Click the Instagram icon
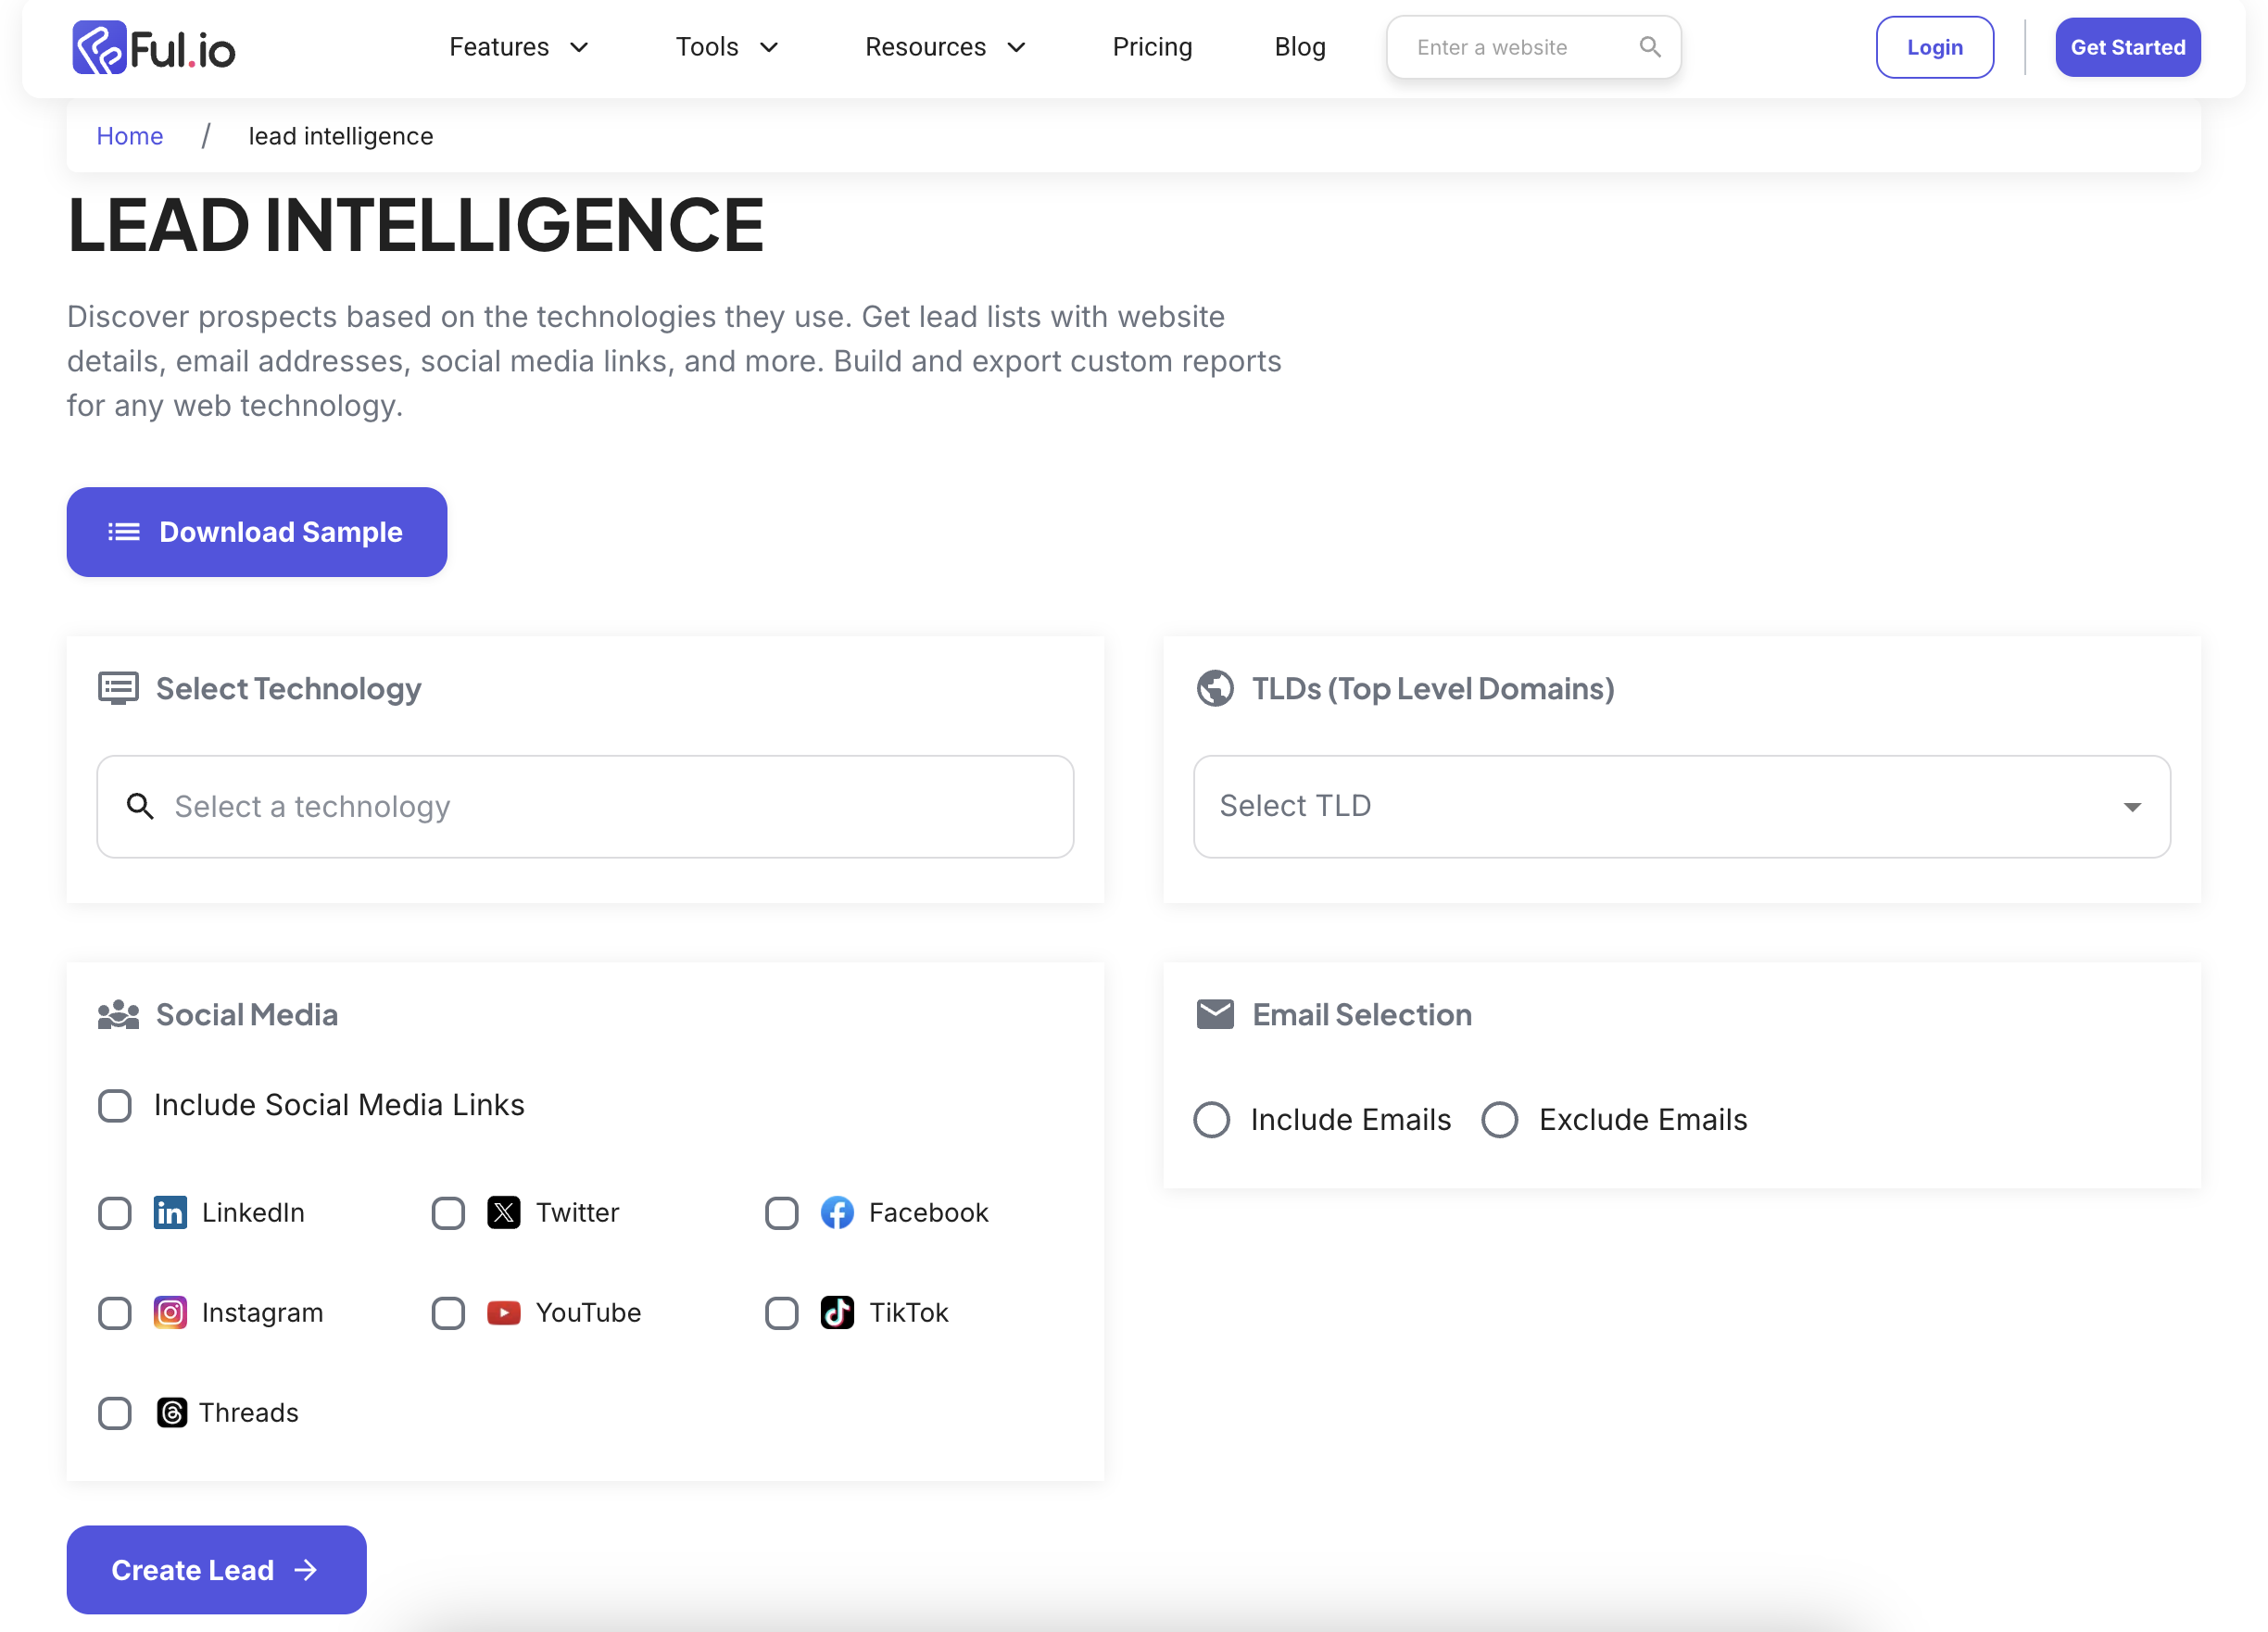Screen dimensions: 2268x1632 click(170, 1312)
